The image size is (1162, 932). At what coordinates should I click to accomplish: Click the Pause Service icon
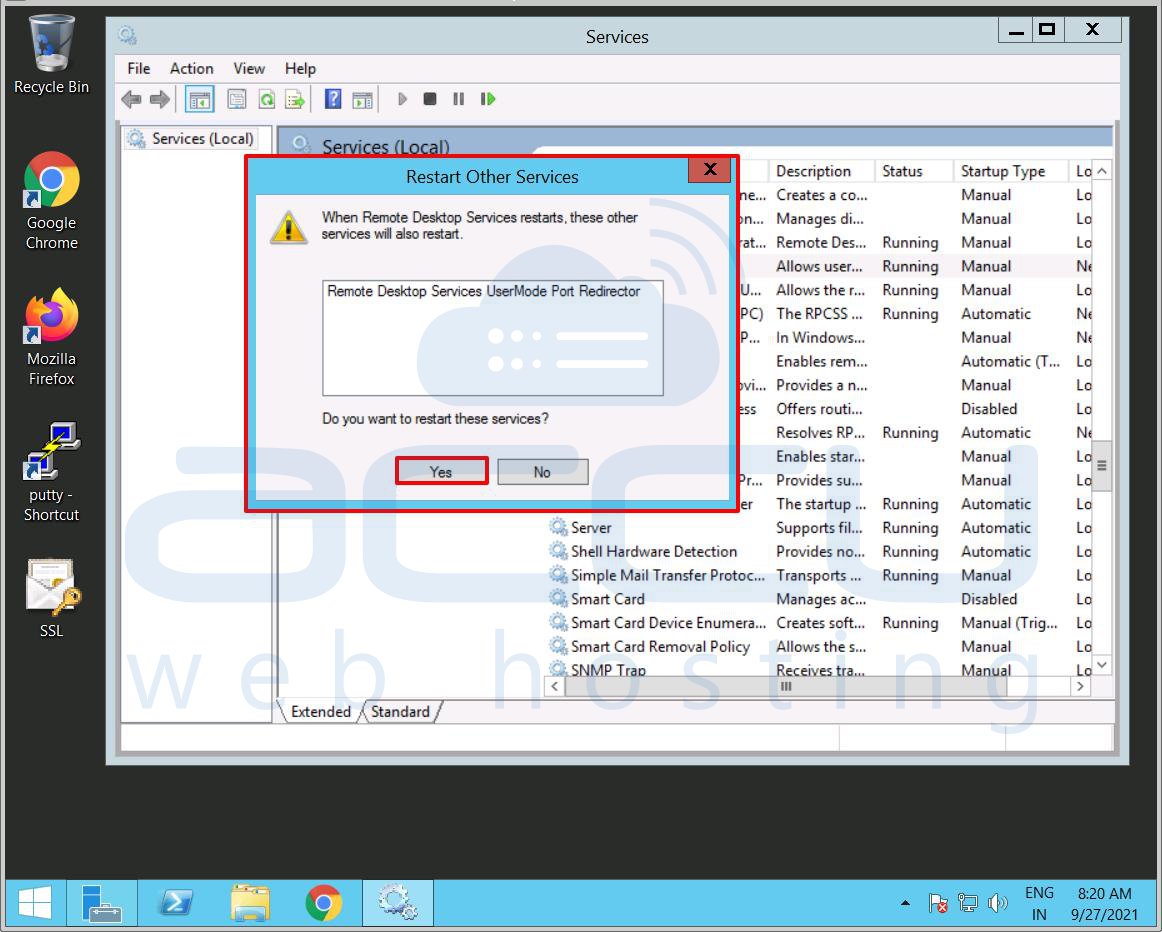pyautogui.click(x=459, y=99)
